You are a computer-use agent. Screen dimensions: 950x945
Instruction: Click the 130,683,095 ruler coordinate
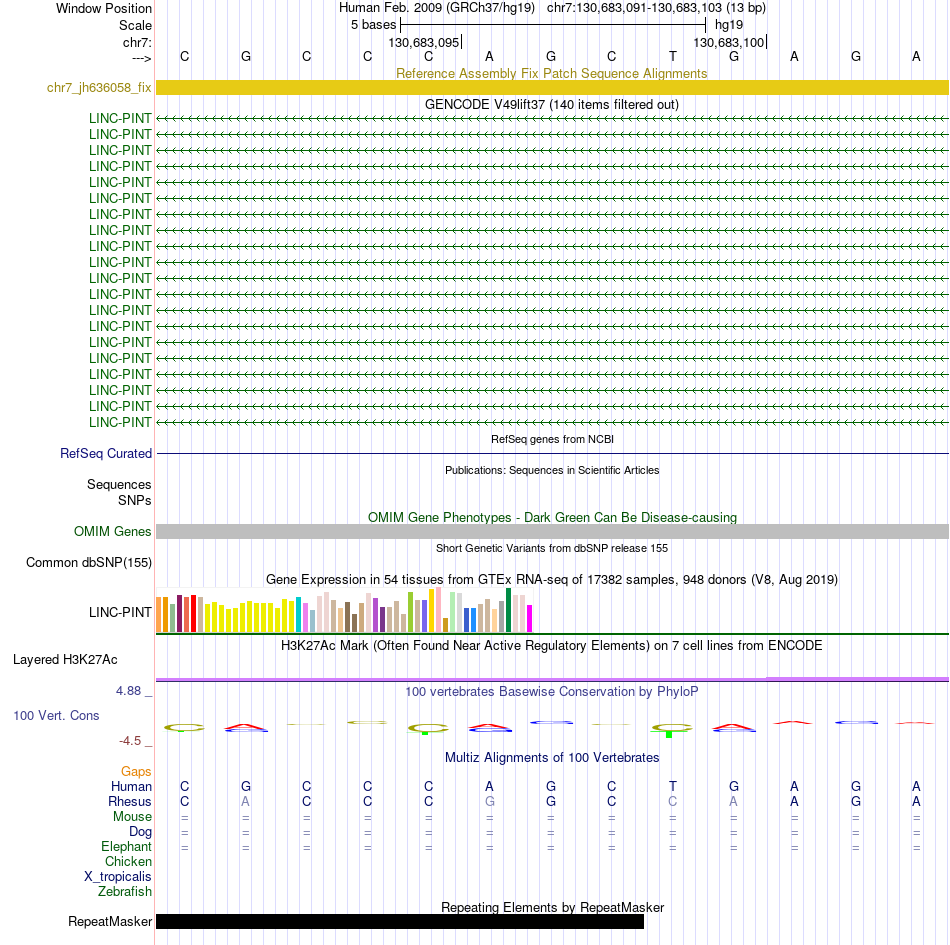424,42
